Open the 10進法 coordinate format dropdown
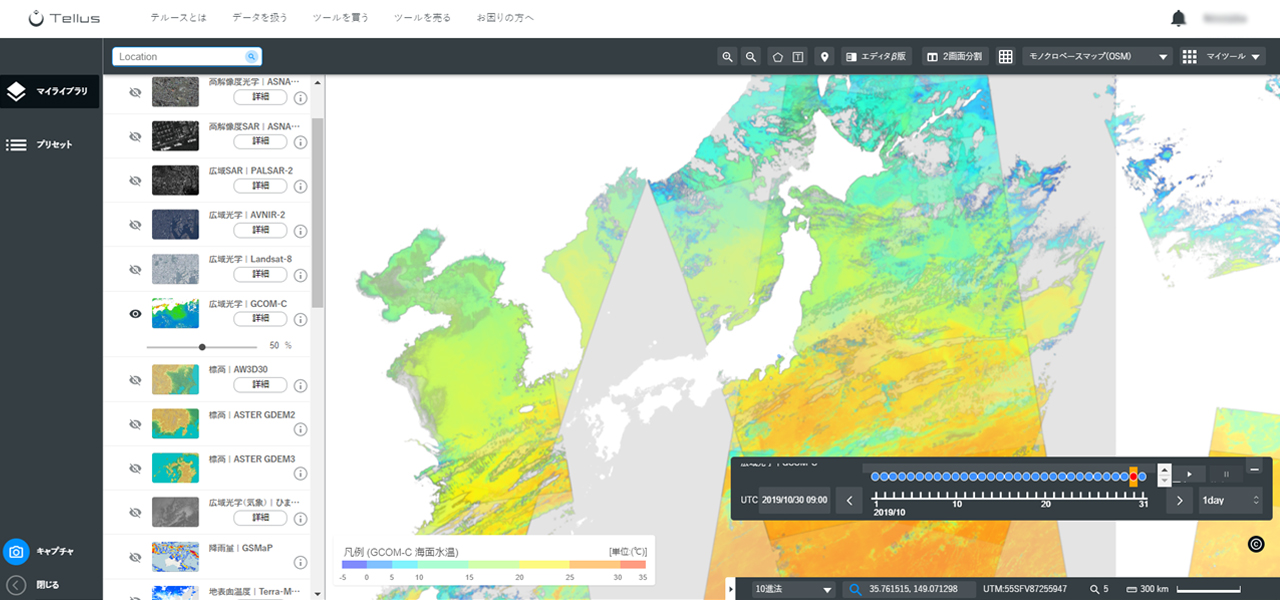The image size is (1280, 600). [794, 590]
